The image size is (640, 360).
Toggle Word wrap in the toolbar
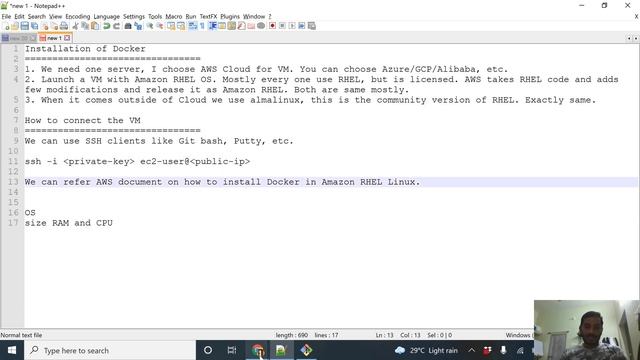click(192, 26)
